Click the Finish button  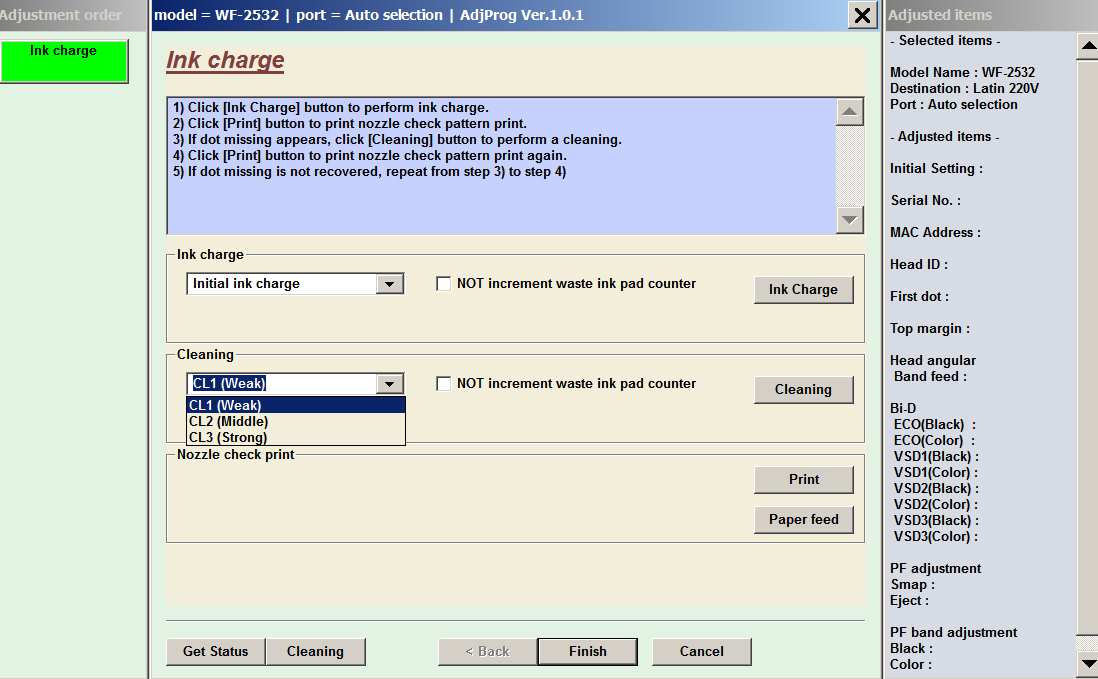tap(588, 652)
